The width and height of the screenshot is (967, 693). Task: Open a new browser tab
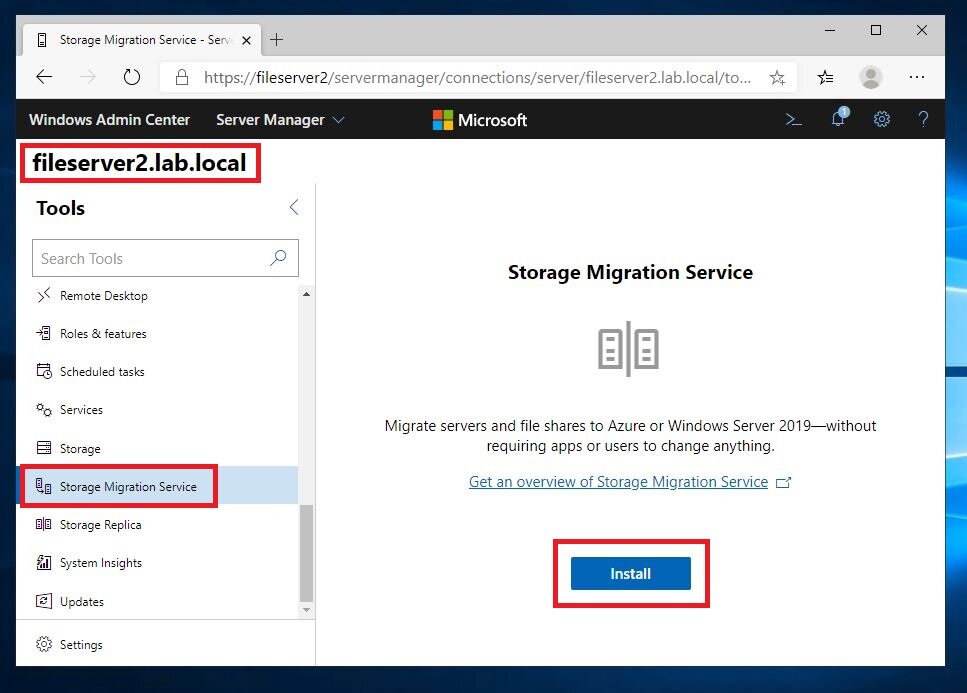(276, 40)
